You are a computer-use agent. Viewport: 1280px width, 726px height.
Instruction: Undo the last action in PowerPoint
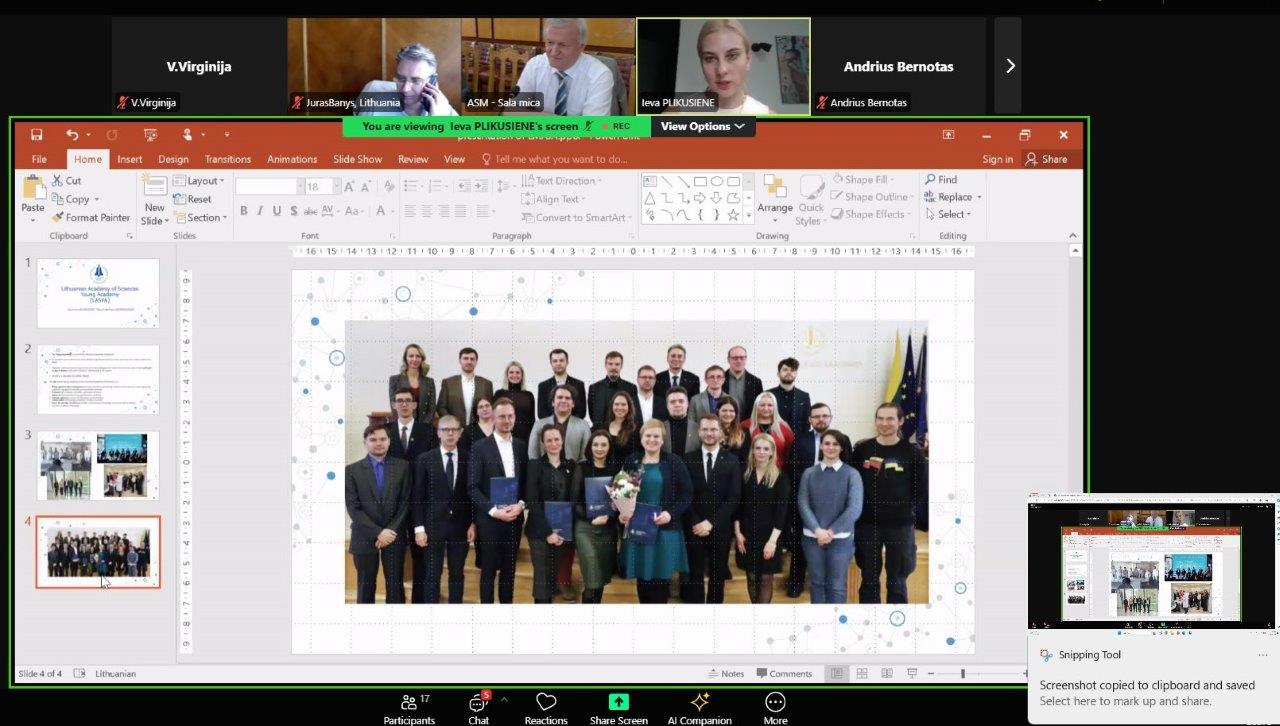coord(71,135)
